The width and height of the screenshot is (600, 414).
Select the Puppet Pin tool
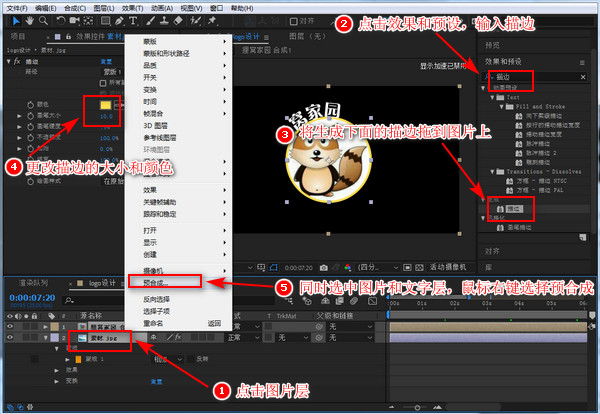(x=212, y=21)
